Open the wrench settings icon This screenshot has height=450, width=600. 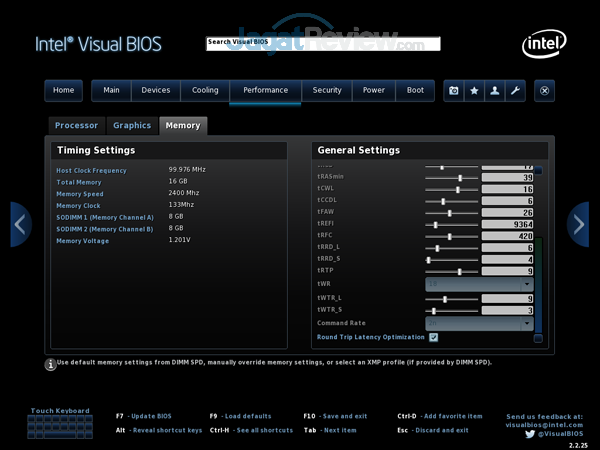[514, 90]
